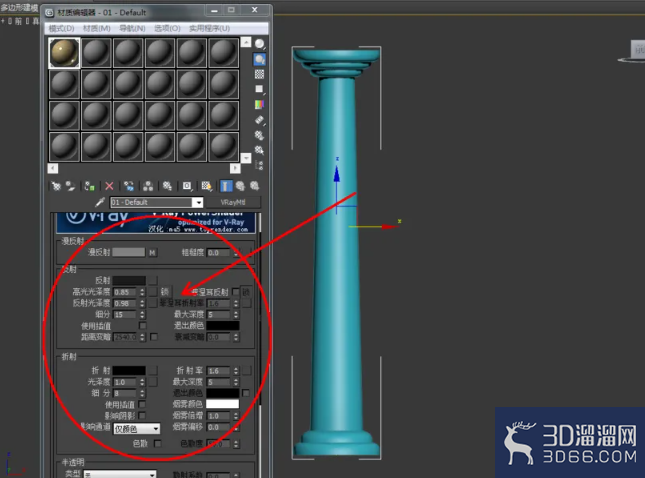645x478 pixels.
Task: Open the 模式(D) menu
Action: pos(61,28)
